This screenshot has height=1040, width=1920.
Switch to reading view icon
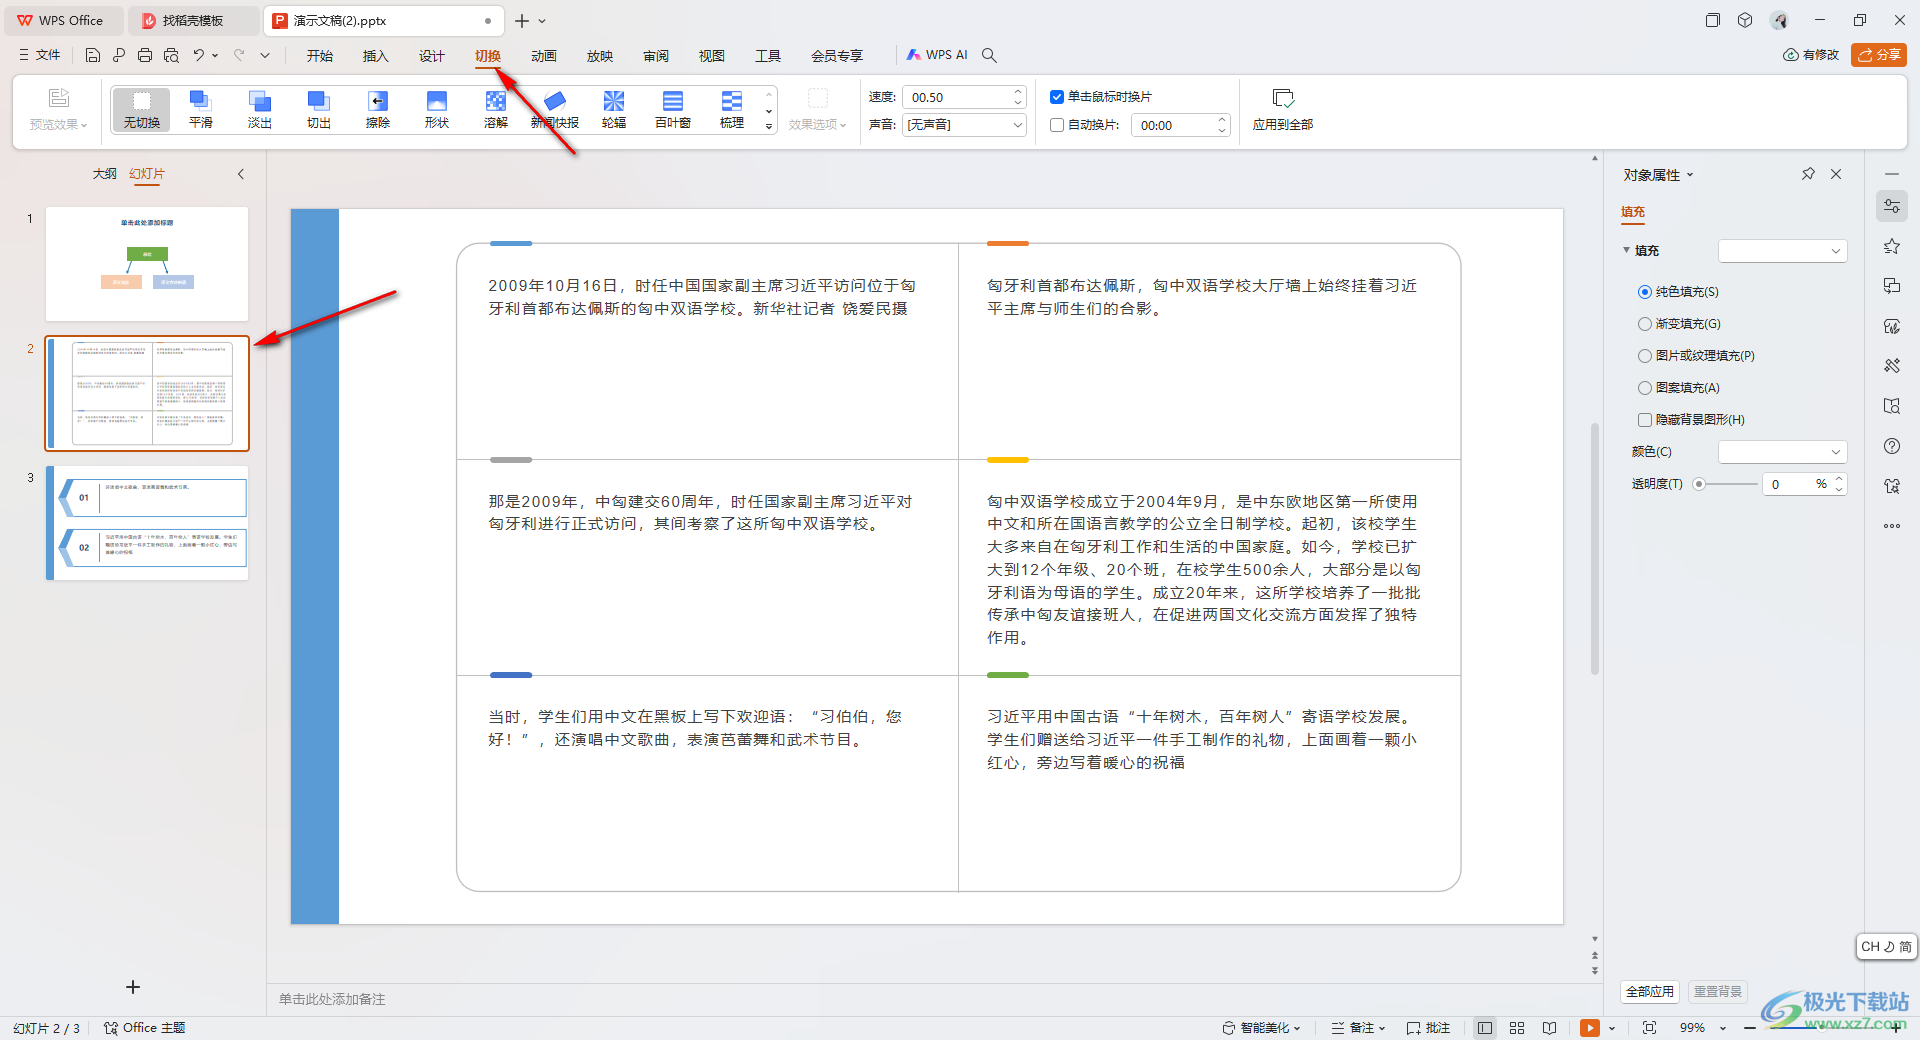(x=1549, y=1028)
